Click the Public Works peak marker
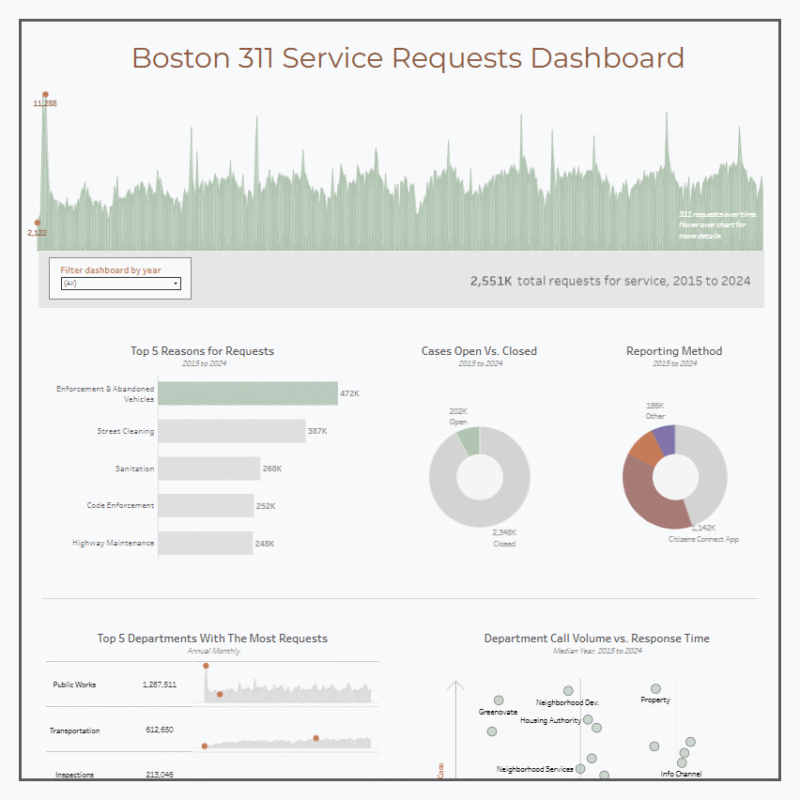This screenshot has height=800, width=800. click(x=206, y=665)
